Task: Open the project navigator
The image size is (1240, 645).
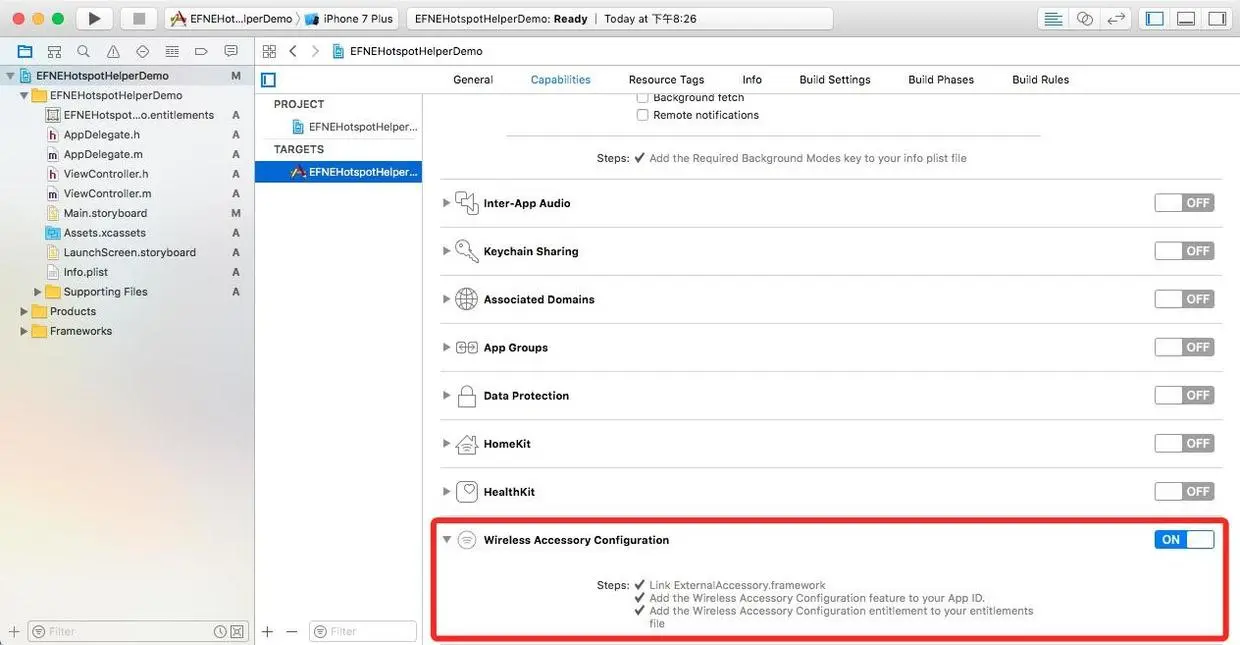Action: (25, 51)
